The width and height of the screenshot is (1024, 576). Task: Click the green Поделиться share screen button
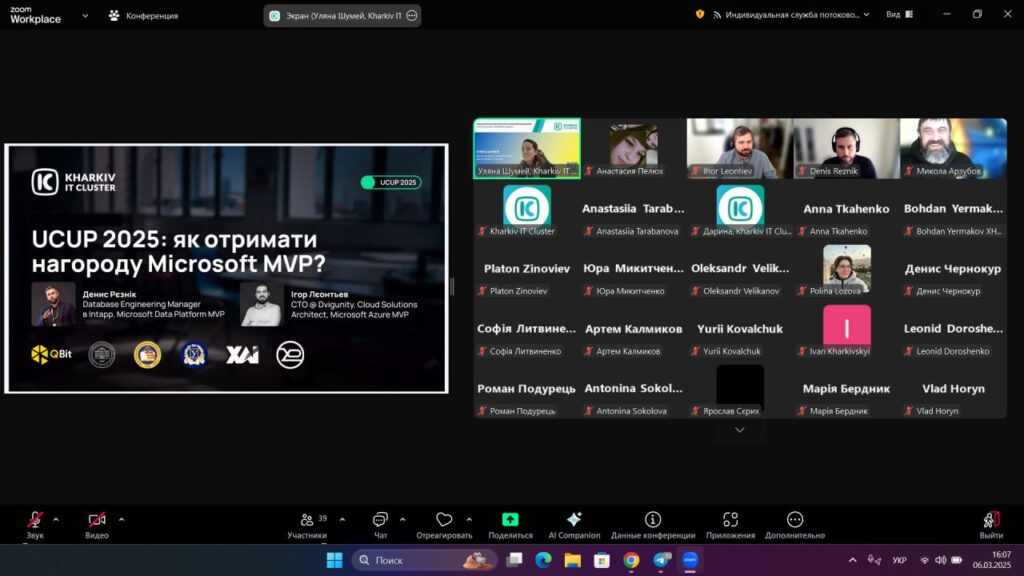[510, 525]
